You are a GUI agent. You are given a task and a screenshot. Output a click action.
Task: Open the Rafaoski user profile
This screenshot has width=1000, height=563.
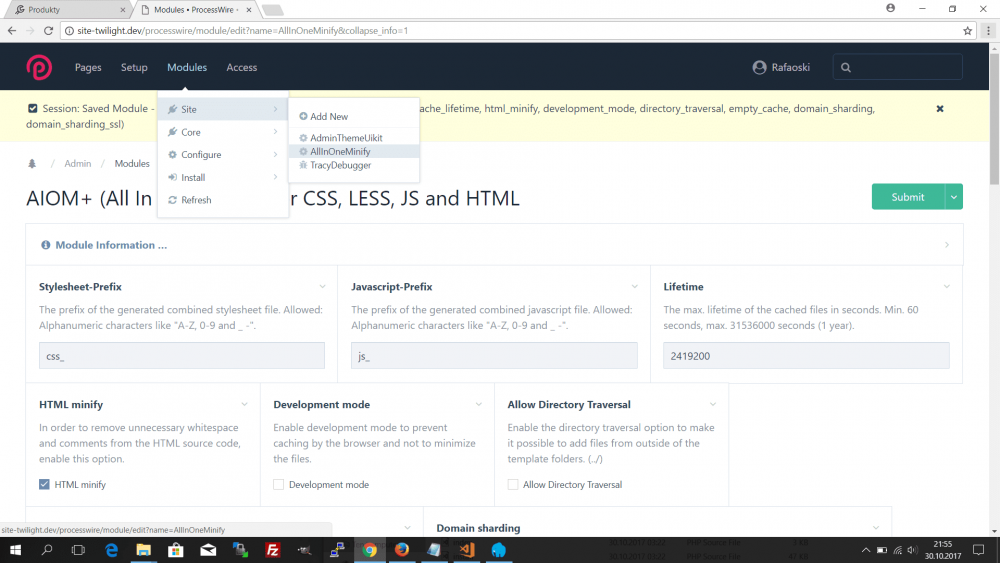(x=783, y=67)
